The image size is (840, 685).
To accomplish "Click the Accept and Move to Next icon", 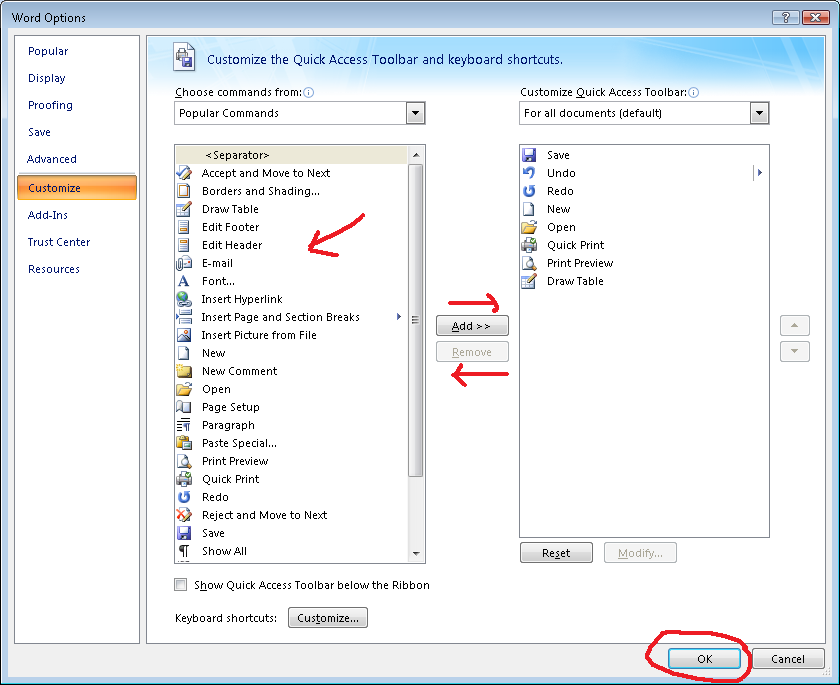I will pos(184,173).
